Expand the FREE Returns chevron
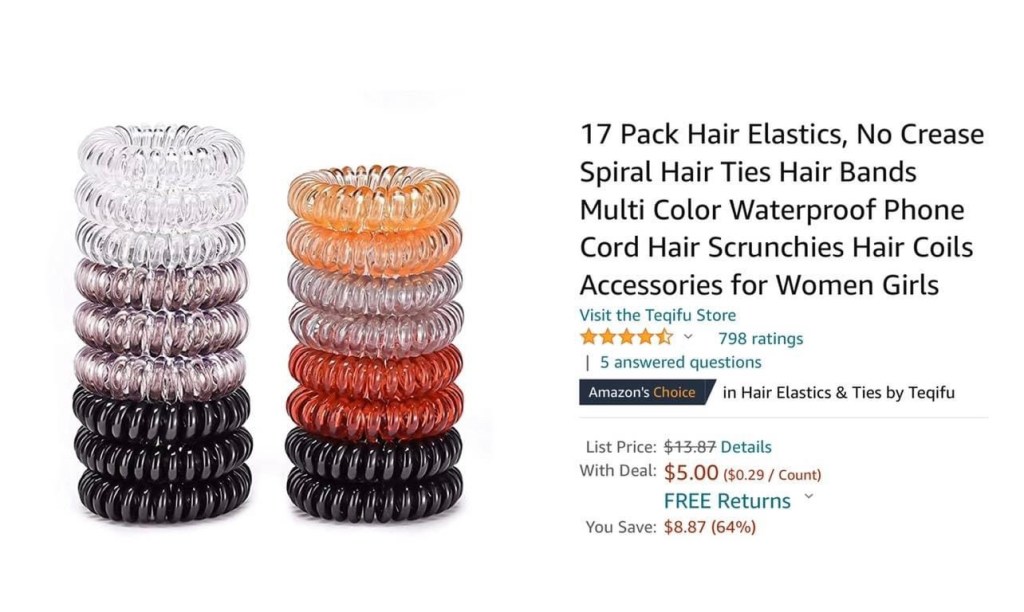This screenshot has height=612, width=1024. [809, 496]
